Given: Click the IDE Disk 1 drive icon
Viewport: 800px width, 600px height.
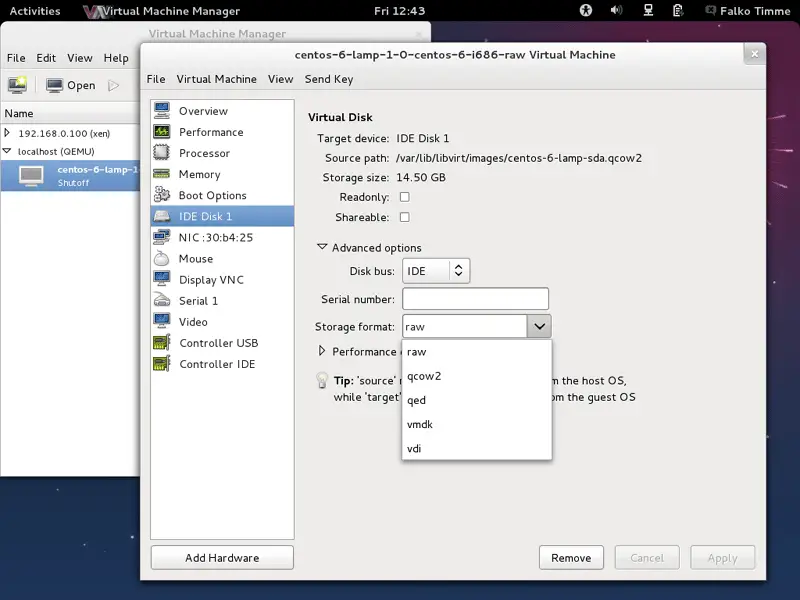Looking at the screenshot, I should pyautogui.click(x=162, y=216).
